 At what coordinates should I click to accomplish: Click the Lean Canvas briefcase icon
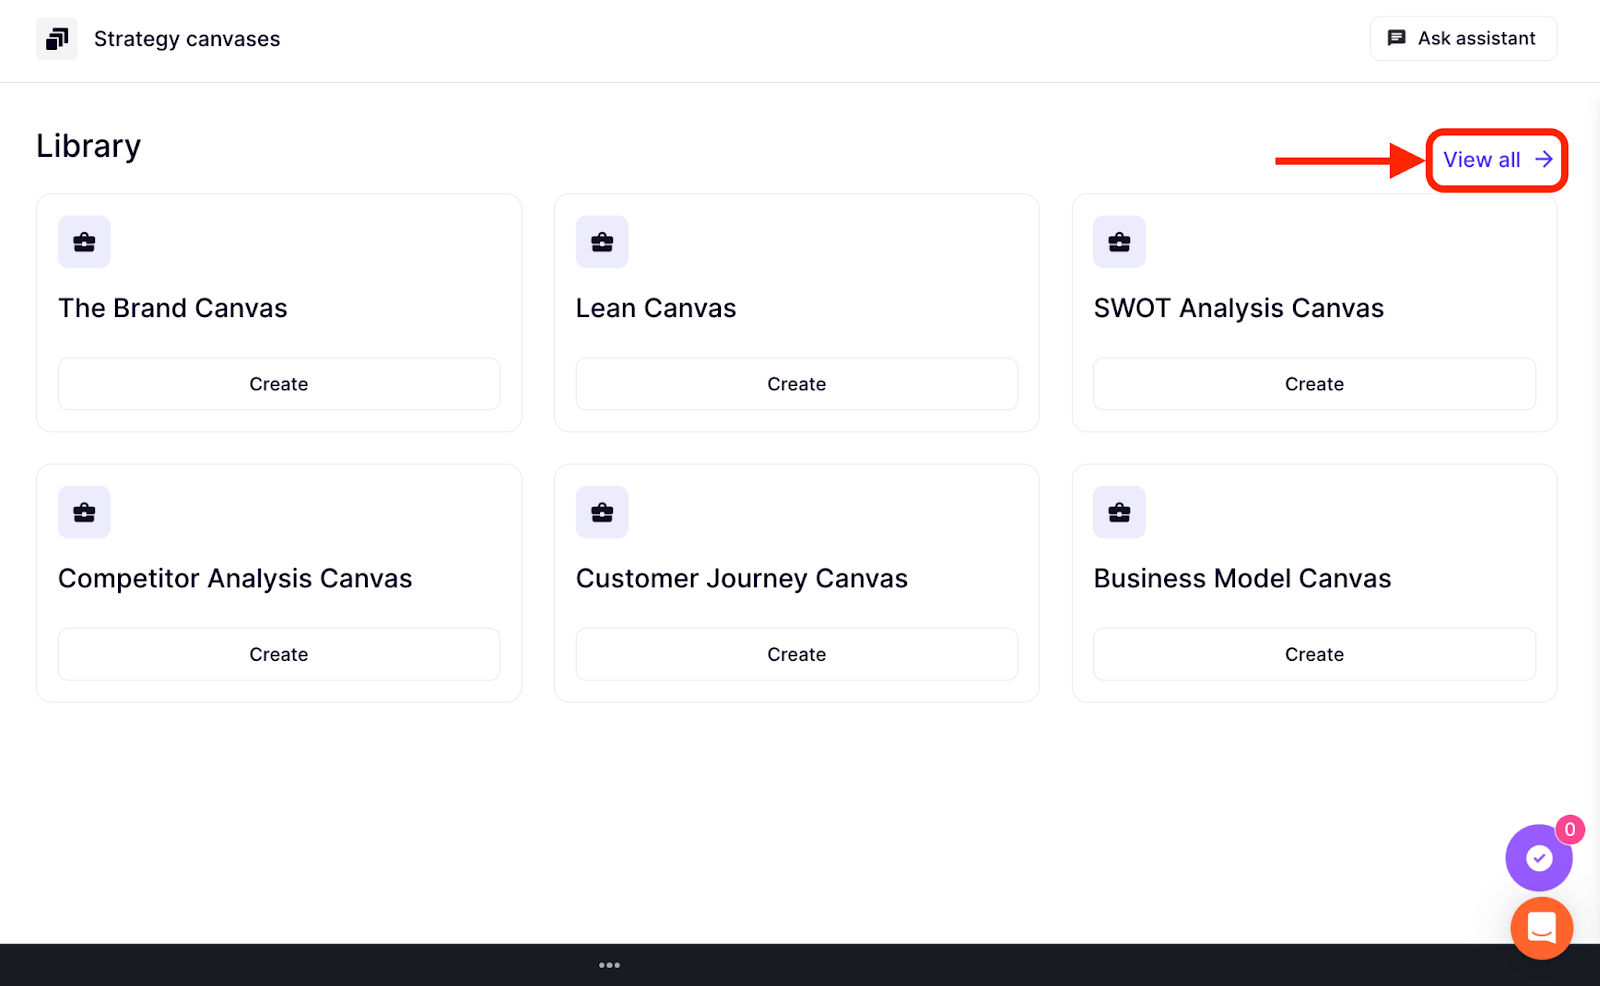(x=602, y=242)
